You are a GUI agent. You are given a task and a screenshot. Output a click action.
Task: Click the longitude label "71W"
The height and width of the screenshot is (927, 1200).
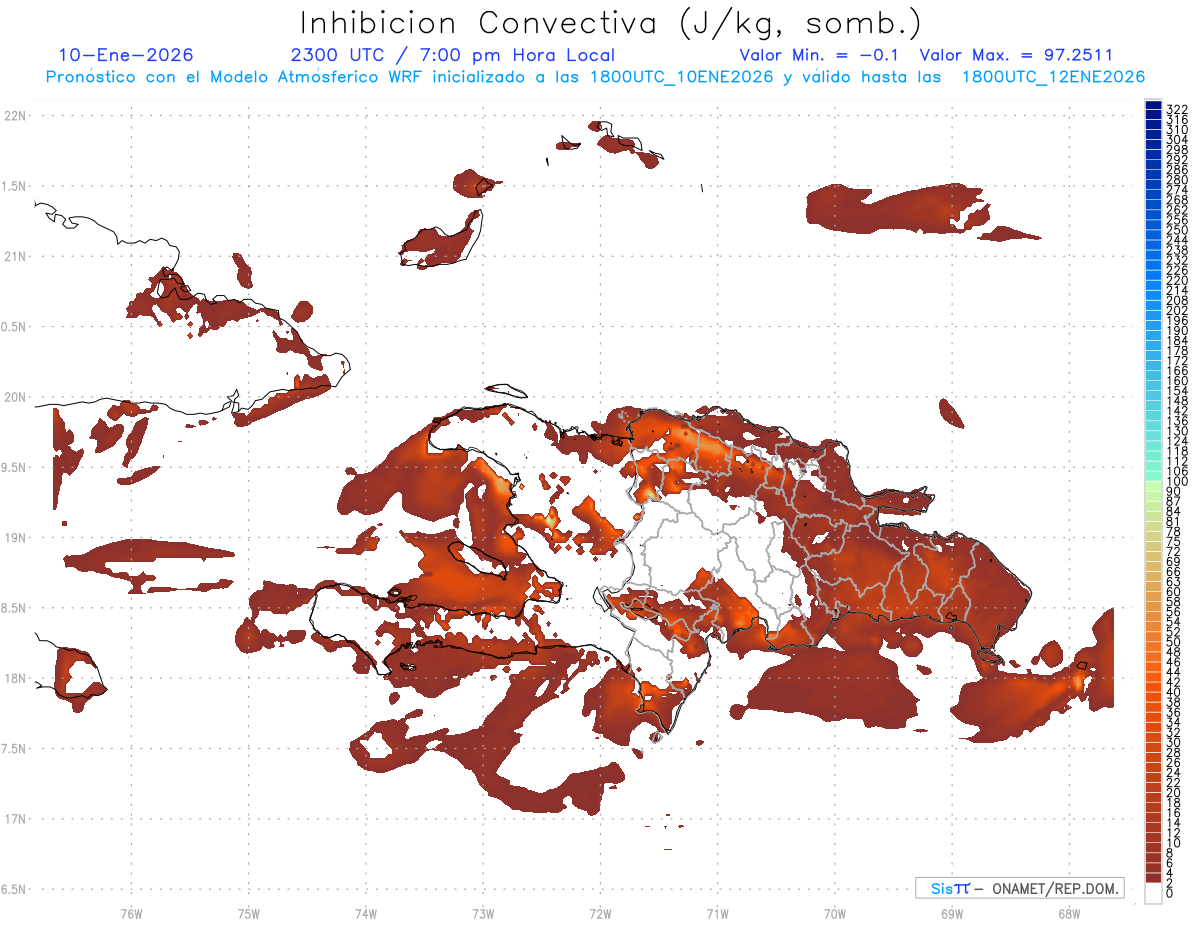tap(717, 913)
